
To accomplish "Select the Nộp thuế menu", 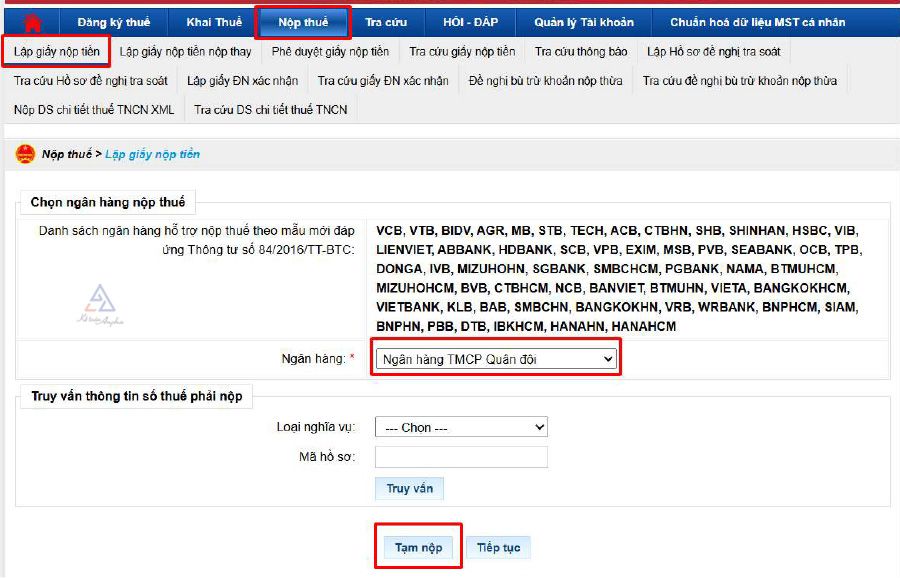I will (303, 22).
